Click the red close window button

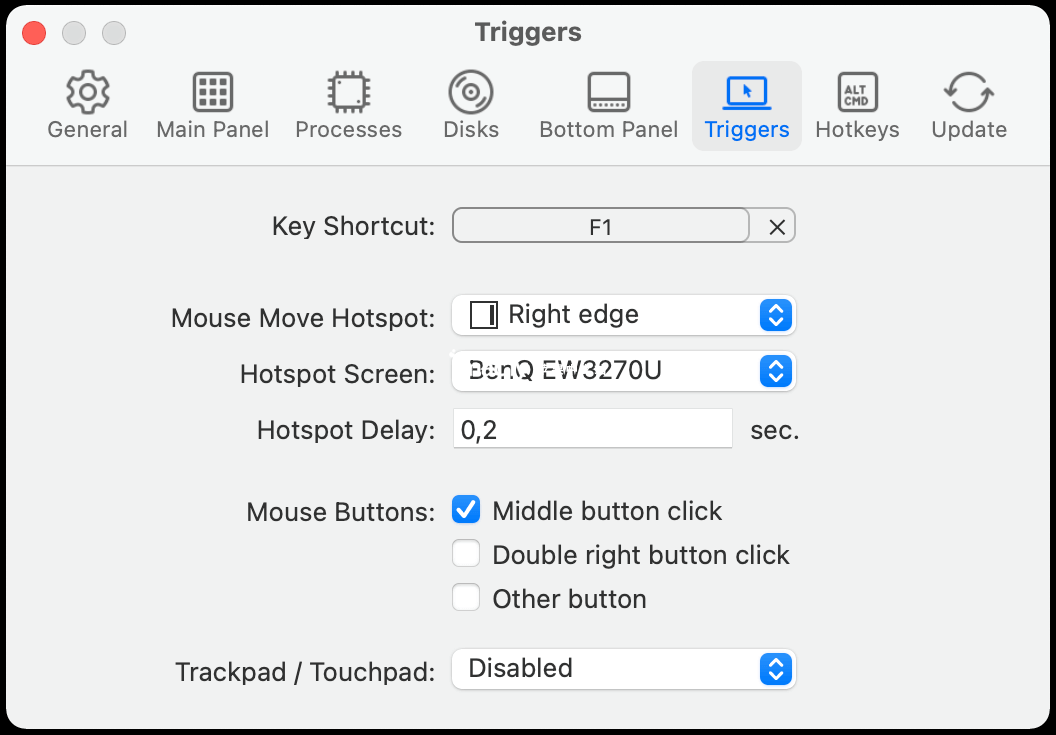pyautogui.click(x=34, y=33)
